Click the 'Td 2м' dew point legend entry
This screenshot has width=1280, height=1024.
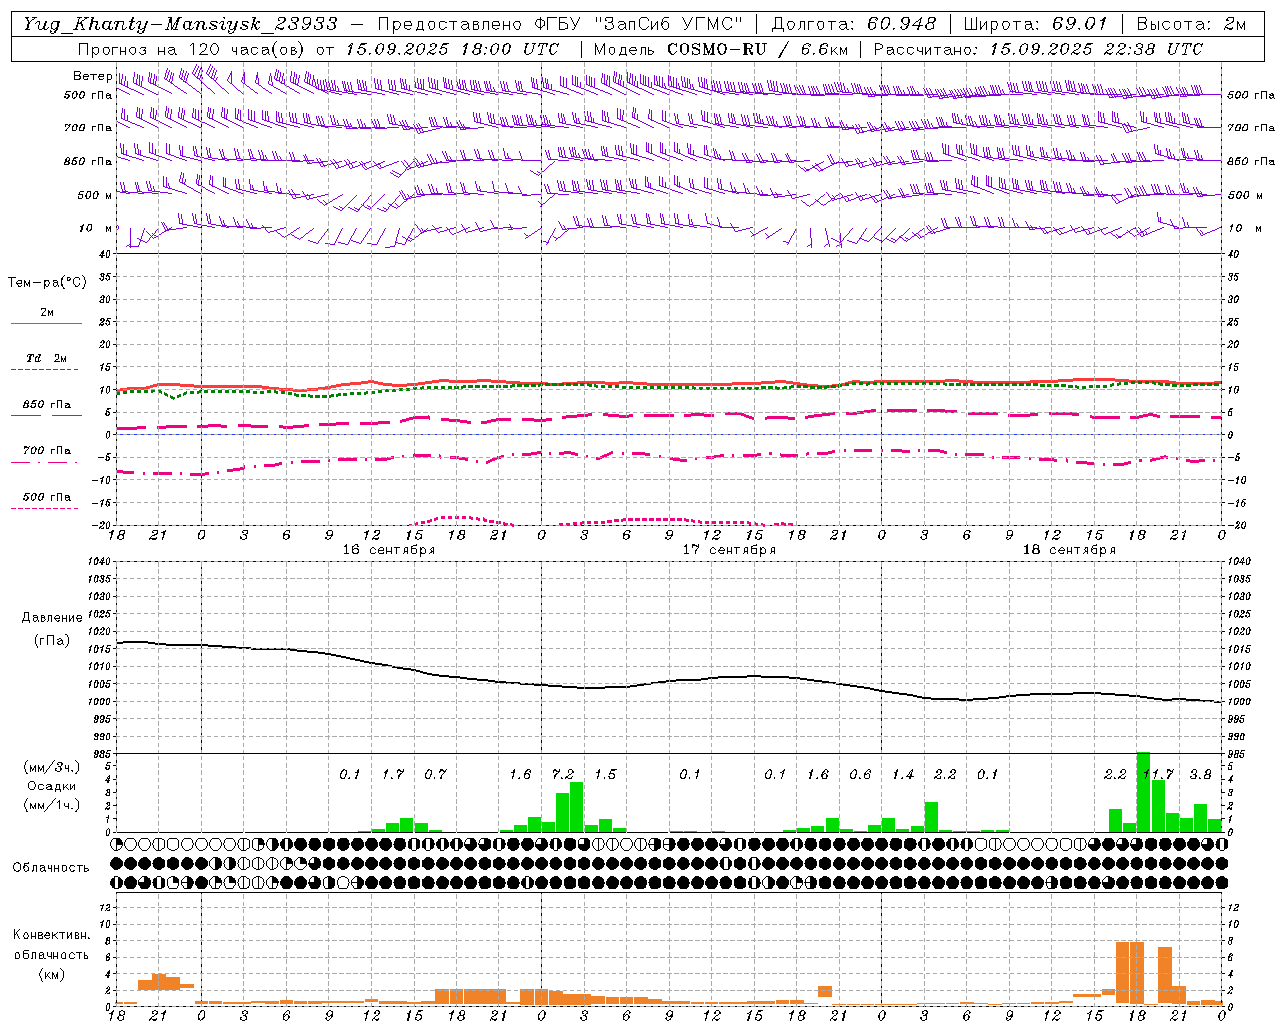[46, 358]
